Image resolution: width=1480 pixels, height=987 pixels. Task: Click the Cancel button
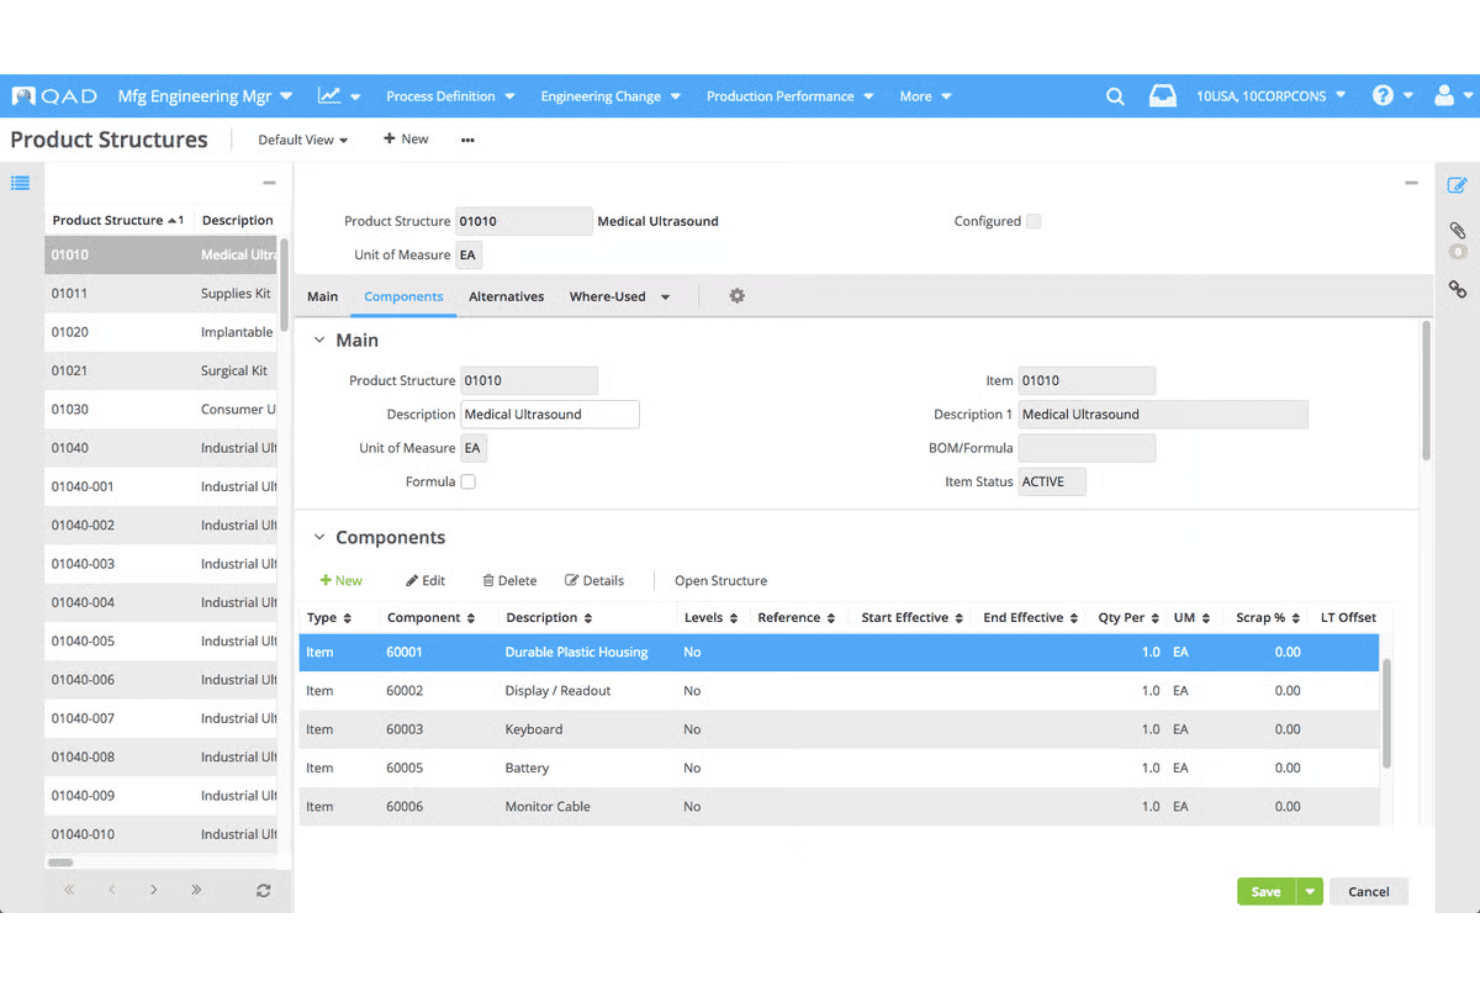1368,891
